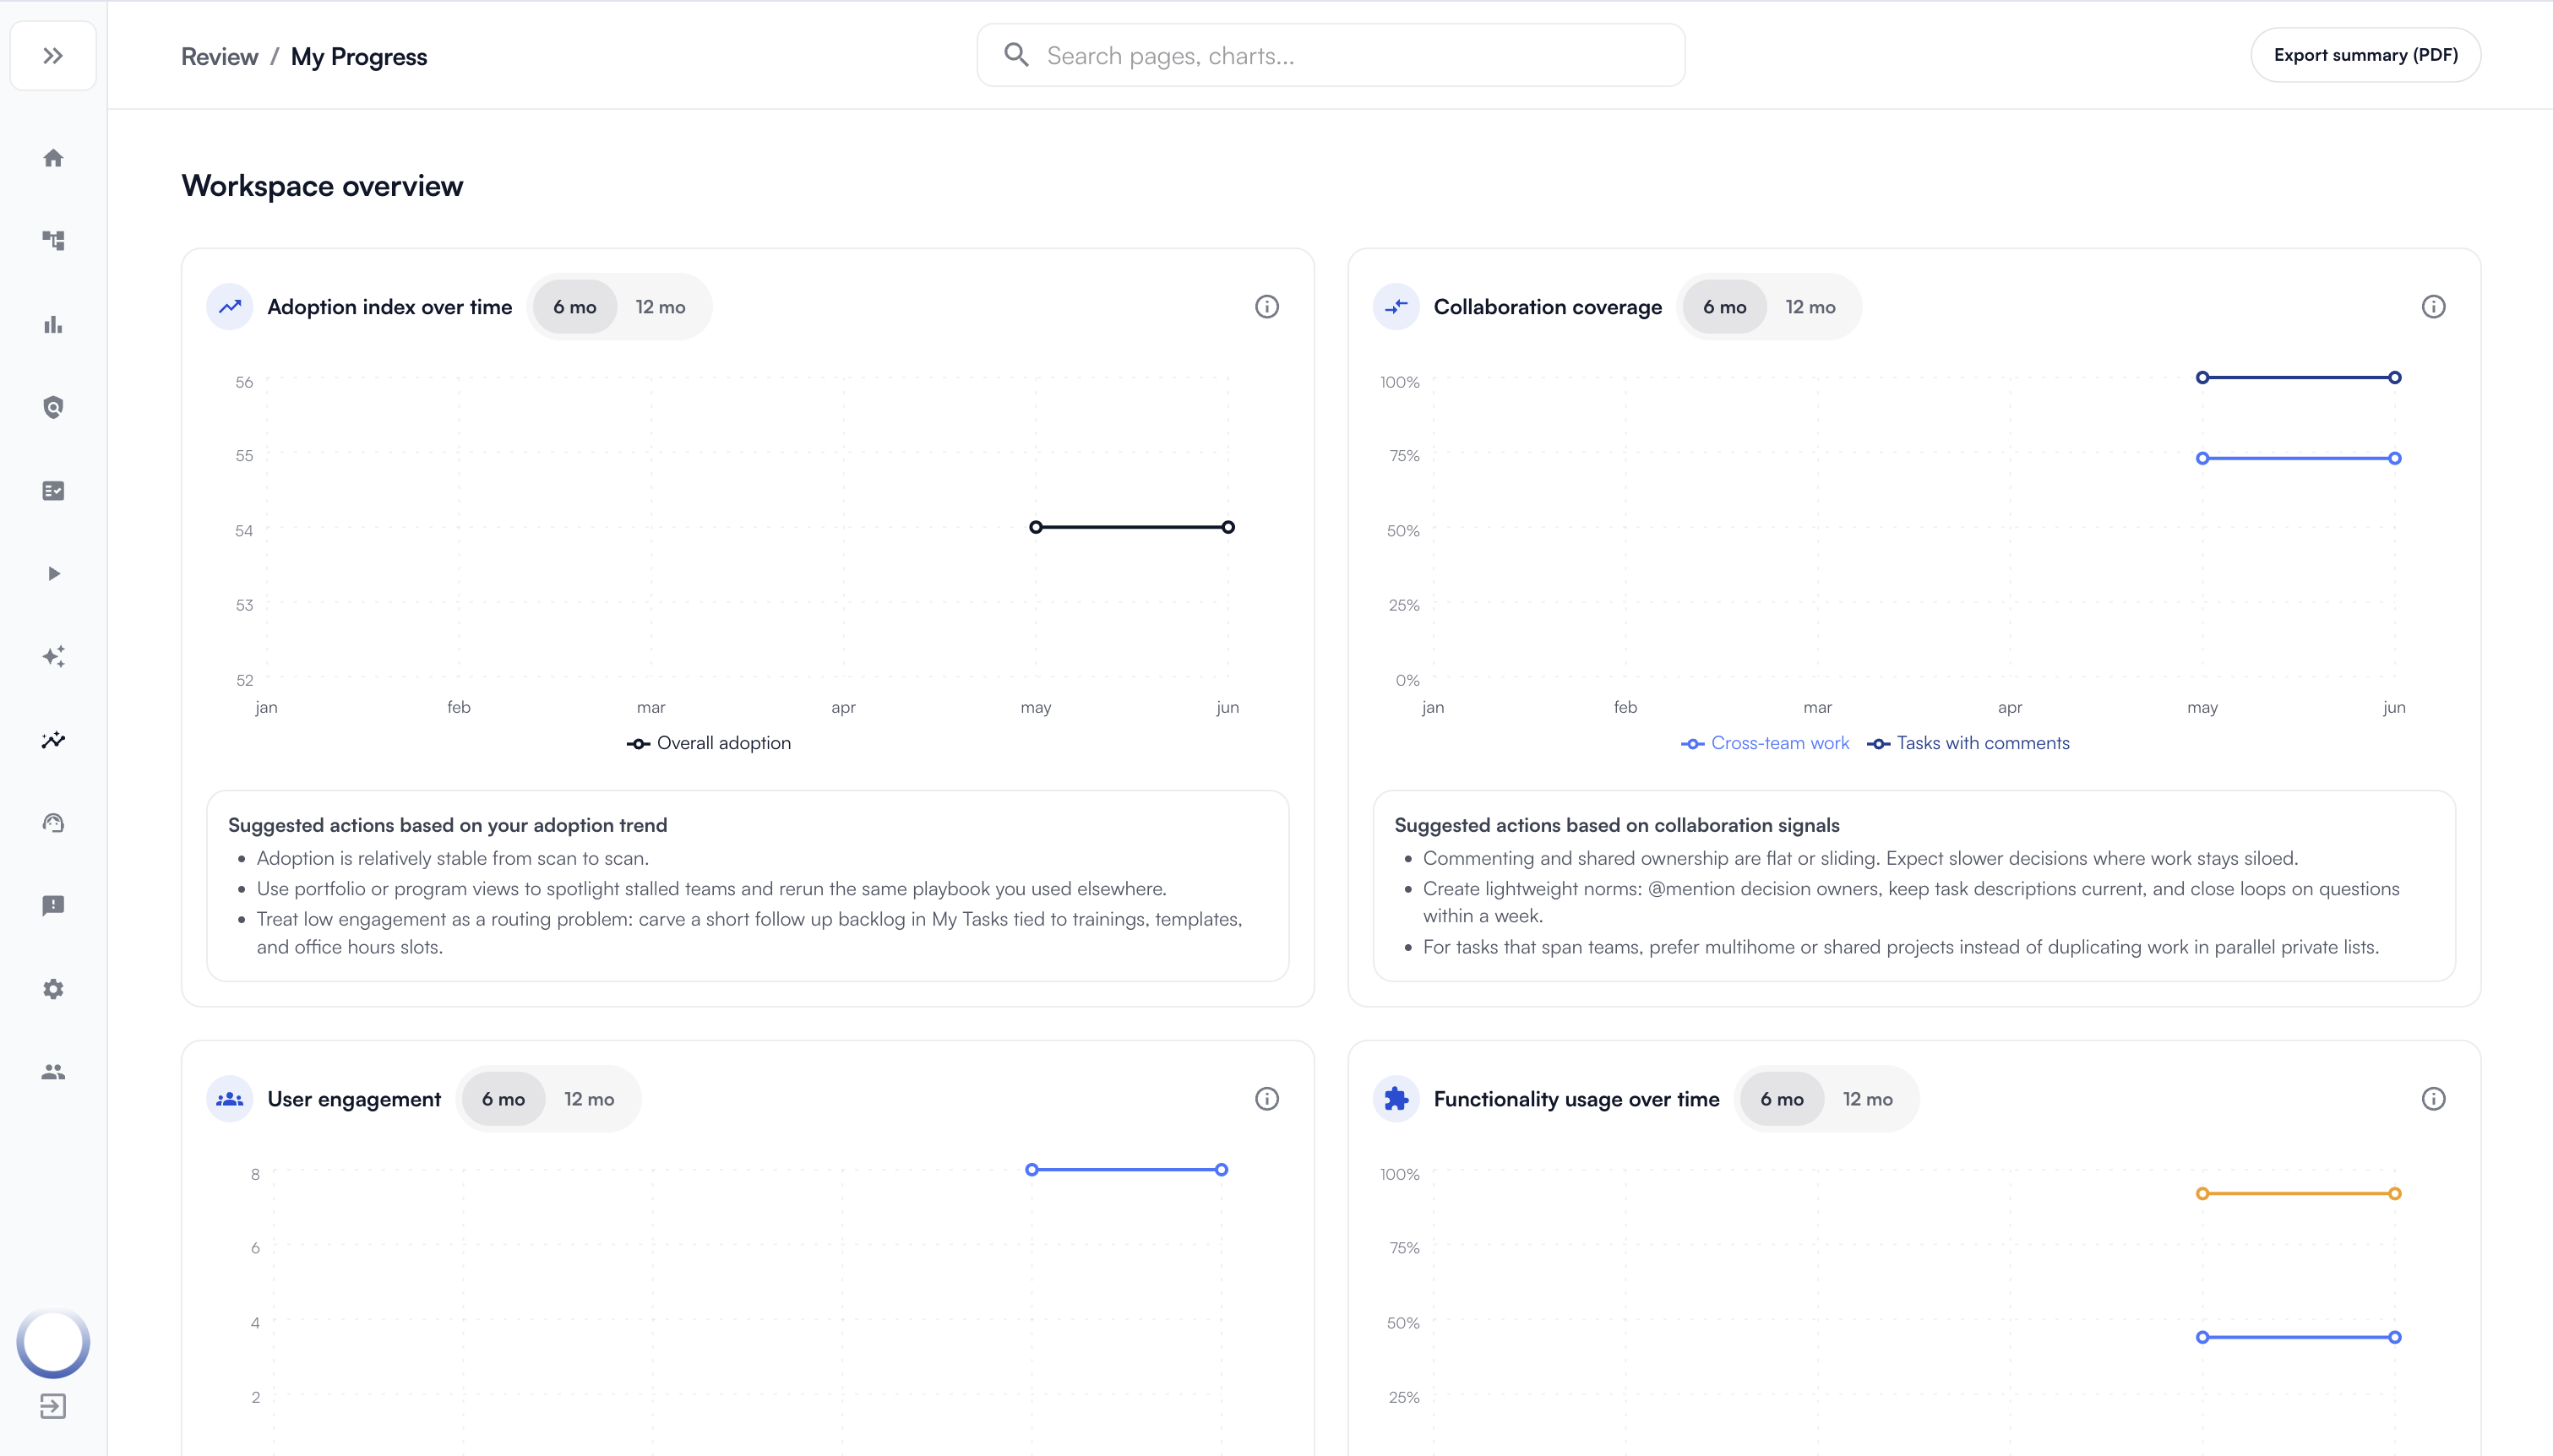The width and height of the screenshot is (2553, 1456).
Task: Click the May point on Overall adoption line
Action: click(1036, 527)
